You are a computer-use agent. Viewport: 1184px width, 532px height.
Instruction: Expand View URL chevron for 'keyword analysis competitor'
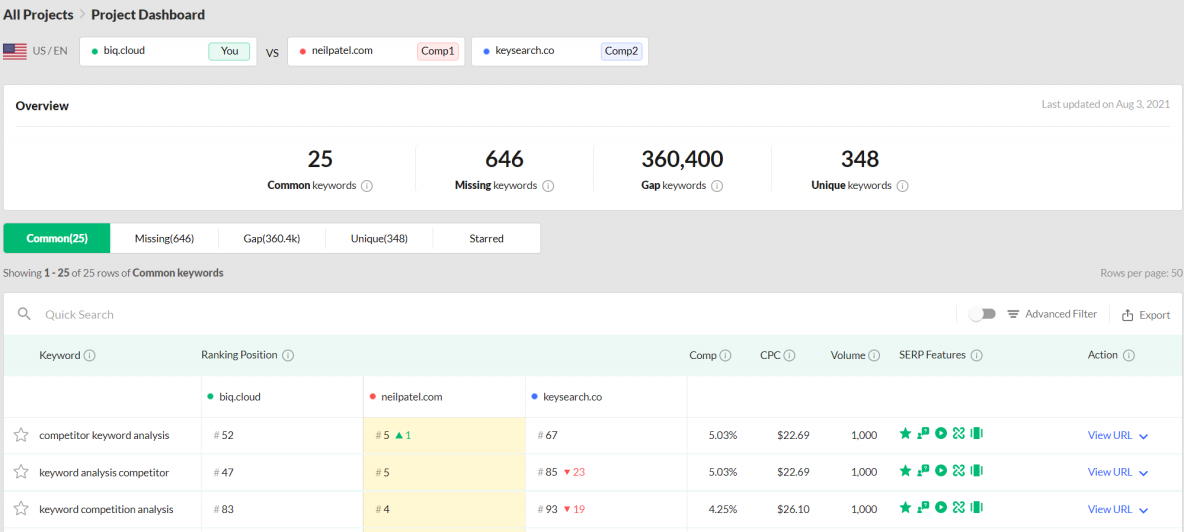[x=1143, y=473]
